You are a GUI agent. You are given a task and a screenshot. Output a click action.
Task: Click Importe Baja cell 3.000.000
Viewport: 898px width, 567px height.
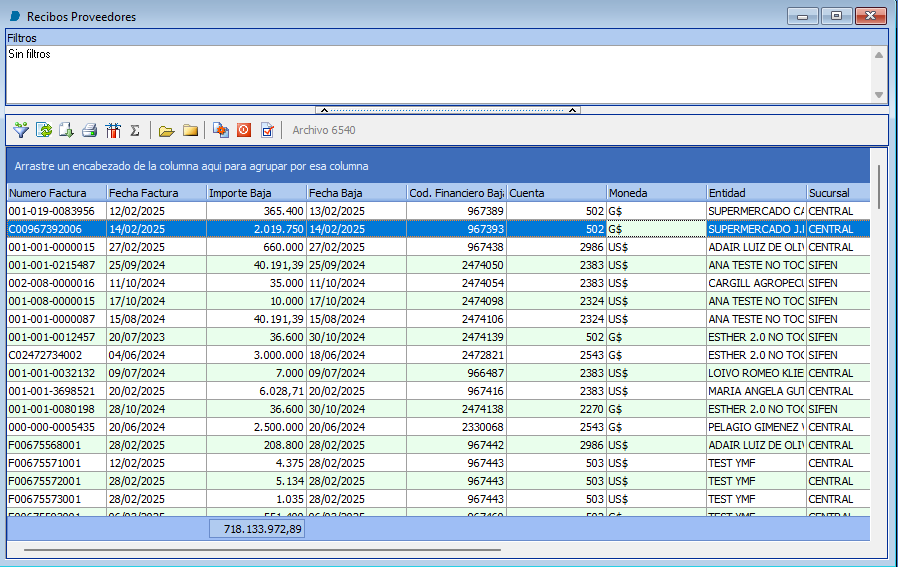(x=257, y=355)
